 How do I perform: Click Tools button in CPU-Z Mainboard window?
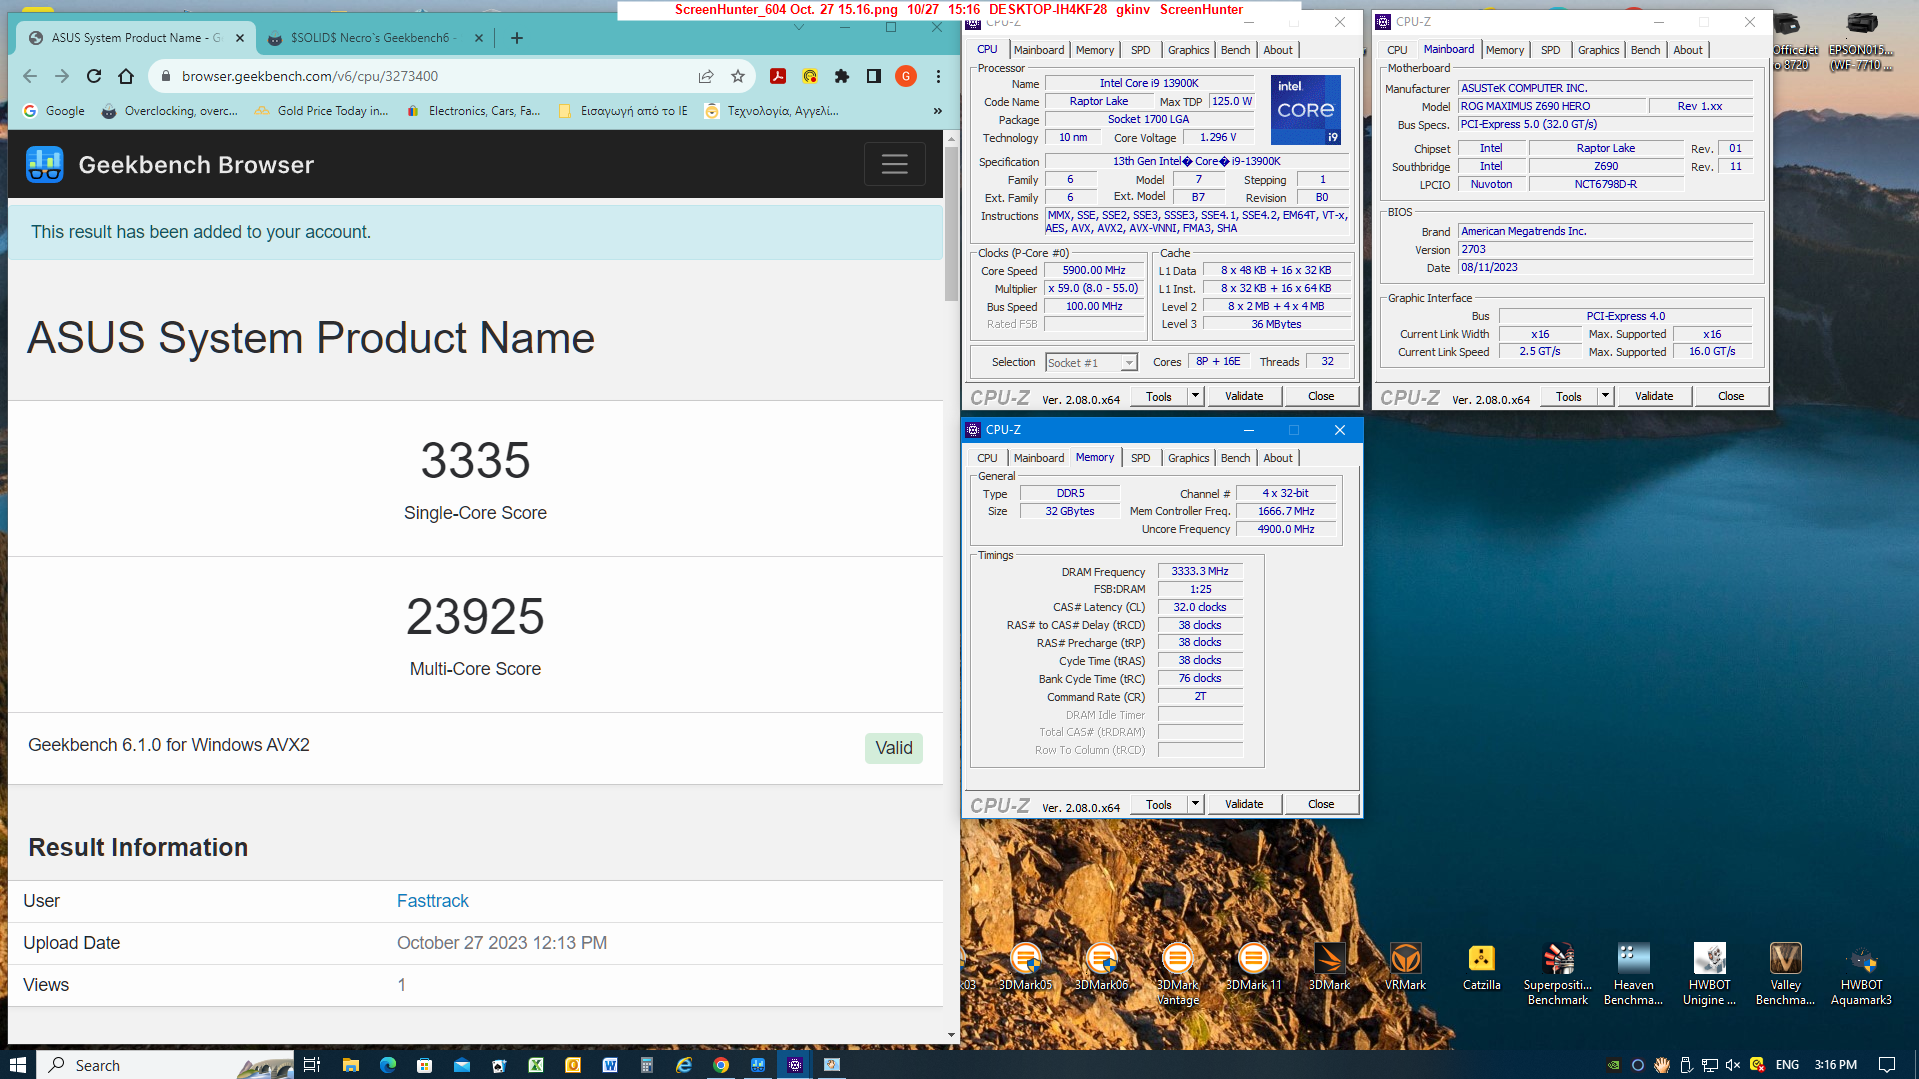[x=1568, y=396]
